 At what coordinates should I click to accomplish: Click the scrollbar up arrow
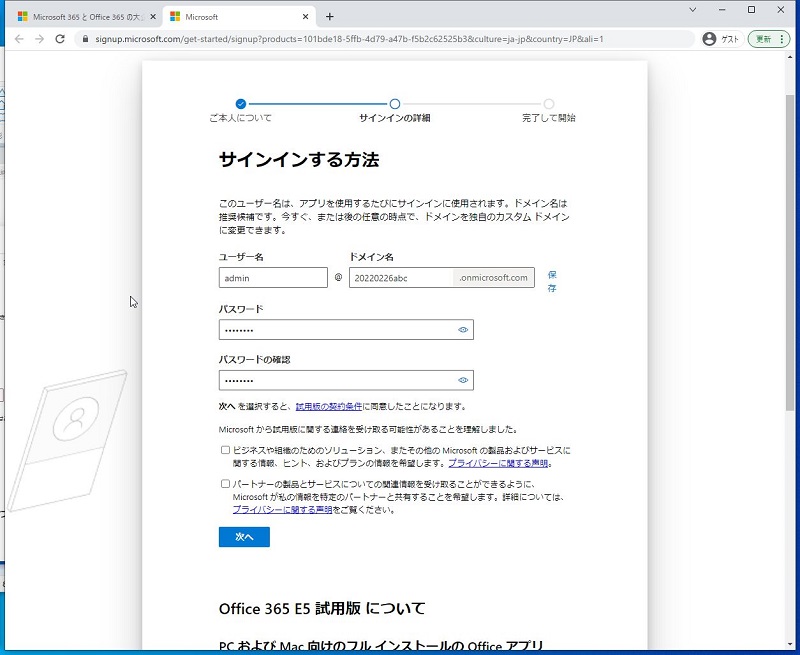click(x=790, y=57)
